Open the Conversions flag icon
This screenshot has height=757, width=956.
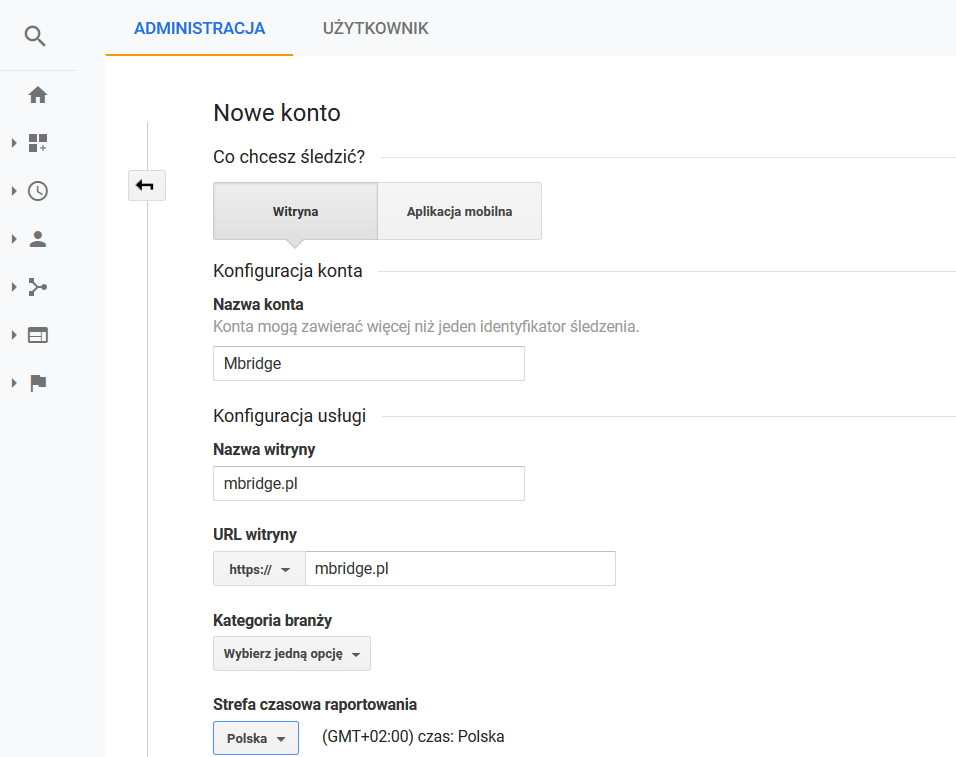pyautogui.click(x=38, y=383)
